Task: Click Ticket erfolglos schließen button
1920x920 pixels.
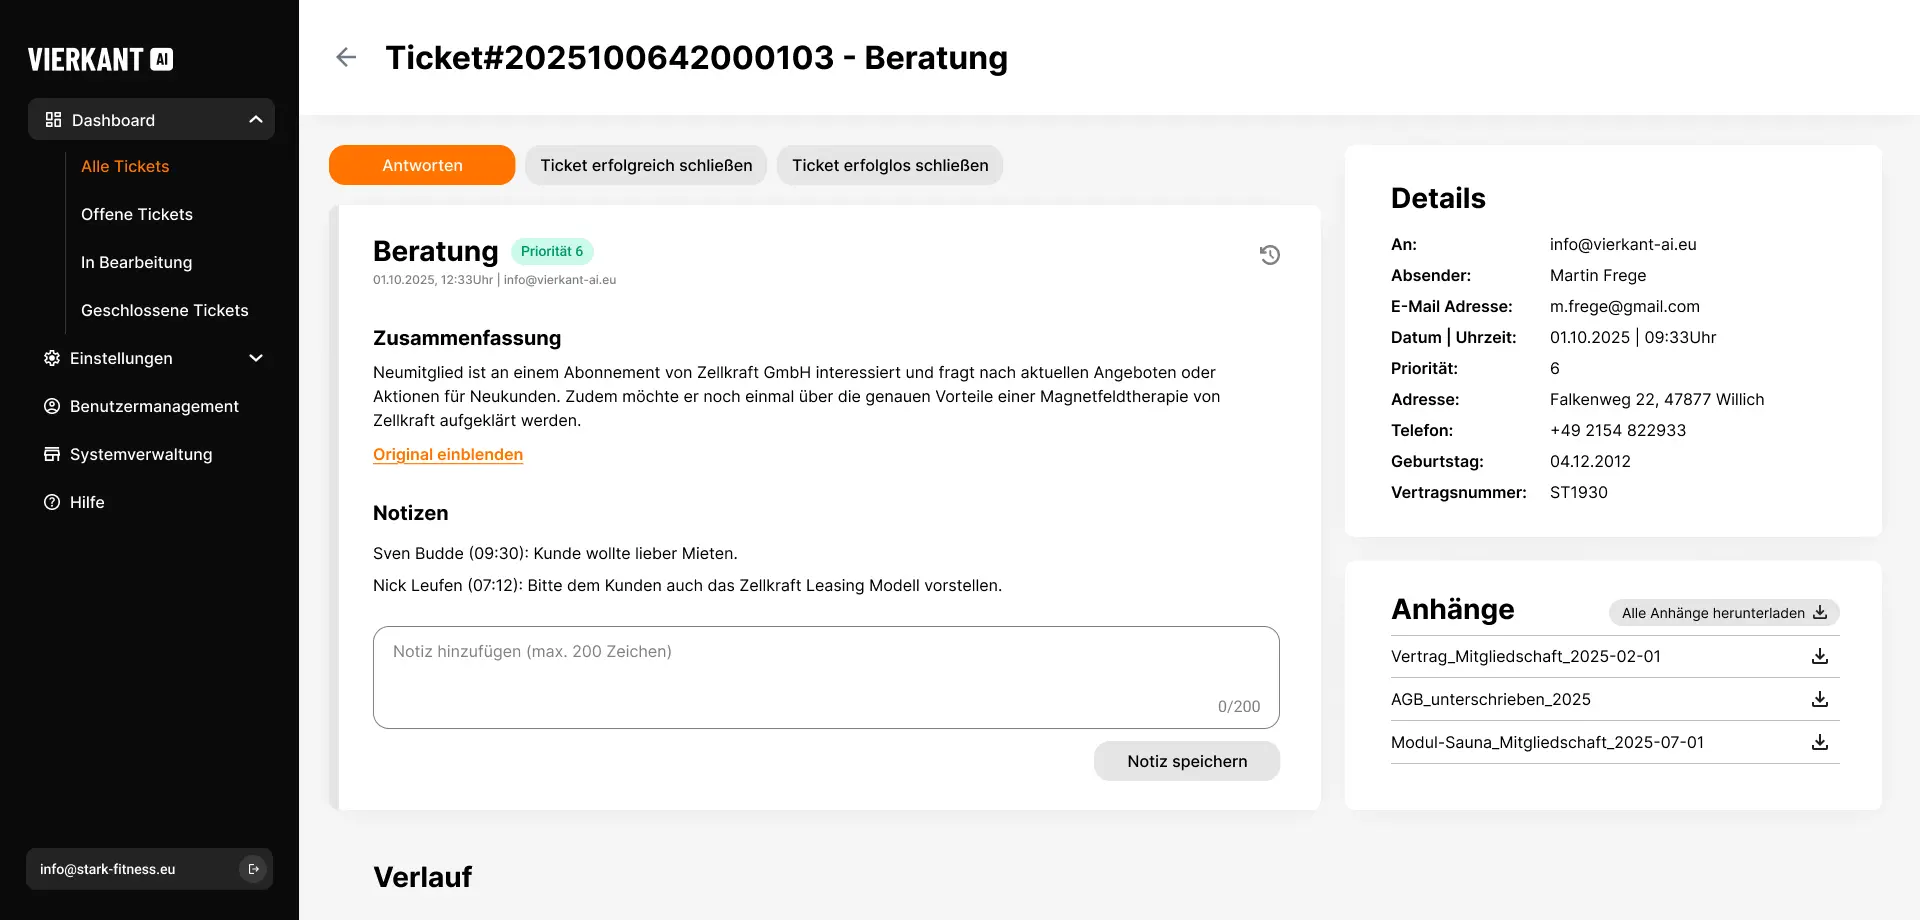Action: point(890,165)
